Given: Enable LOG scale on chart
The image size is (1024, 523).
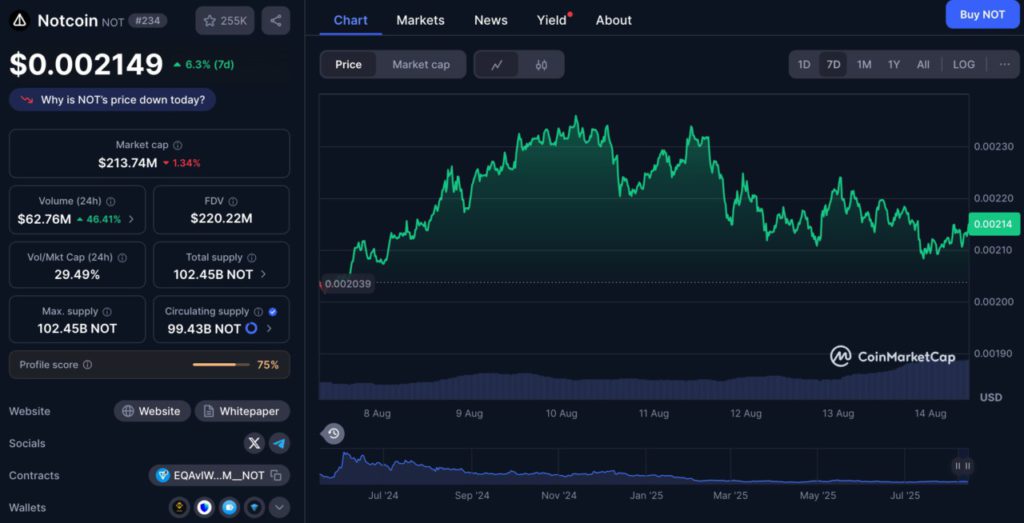Looking at the screenshot, I should click(963, 65).
